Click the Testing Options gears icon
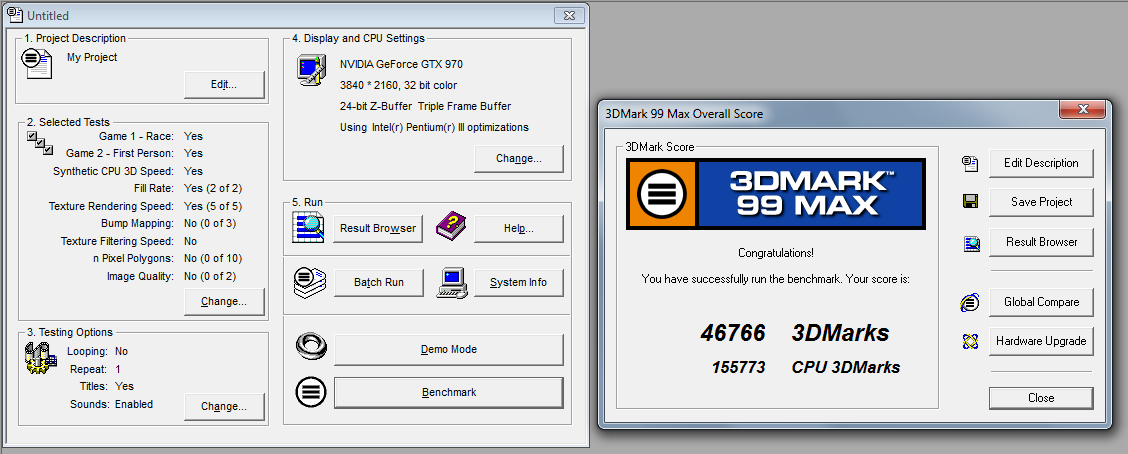This screenshot has height=454, width=1128. coord(41,358)
